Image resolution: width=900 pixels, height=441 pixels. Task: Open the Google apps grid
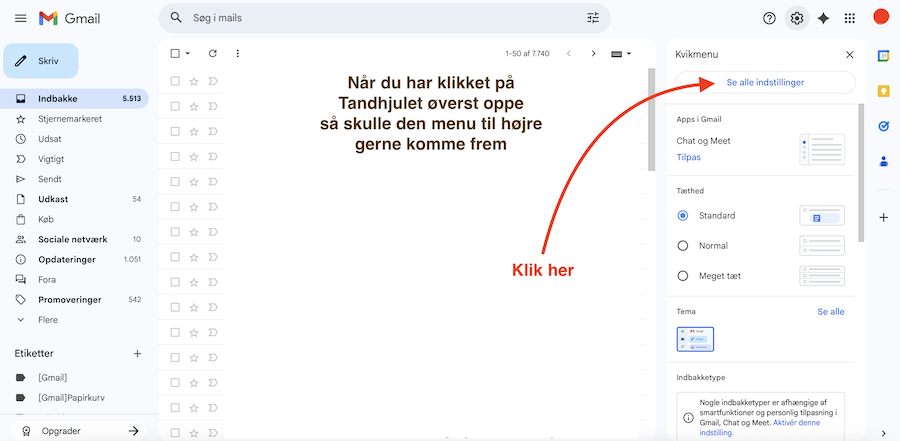tap(850, 18)
